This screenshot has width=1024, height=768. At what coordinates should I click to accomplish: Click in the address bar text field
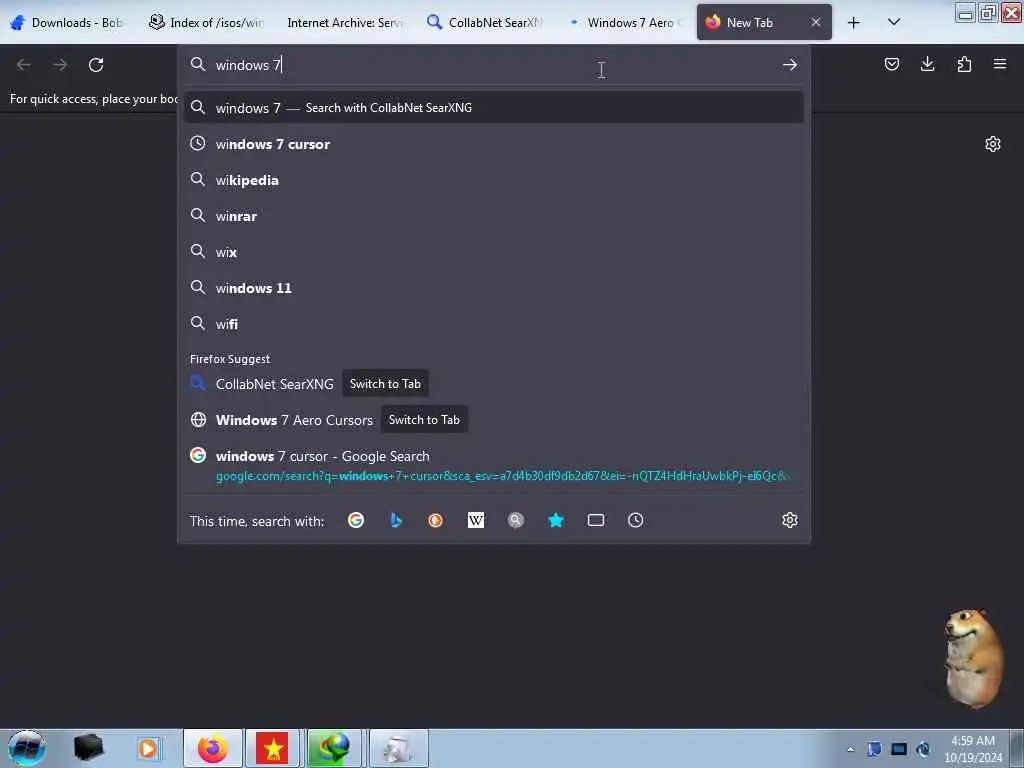coord(494,65)
